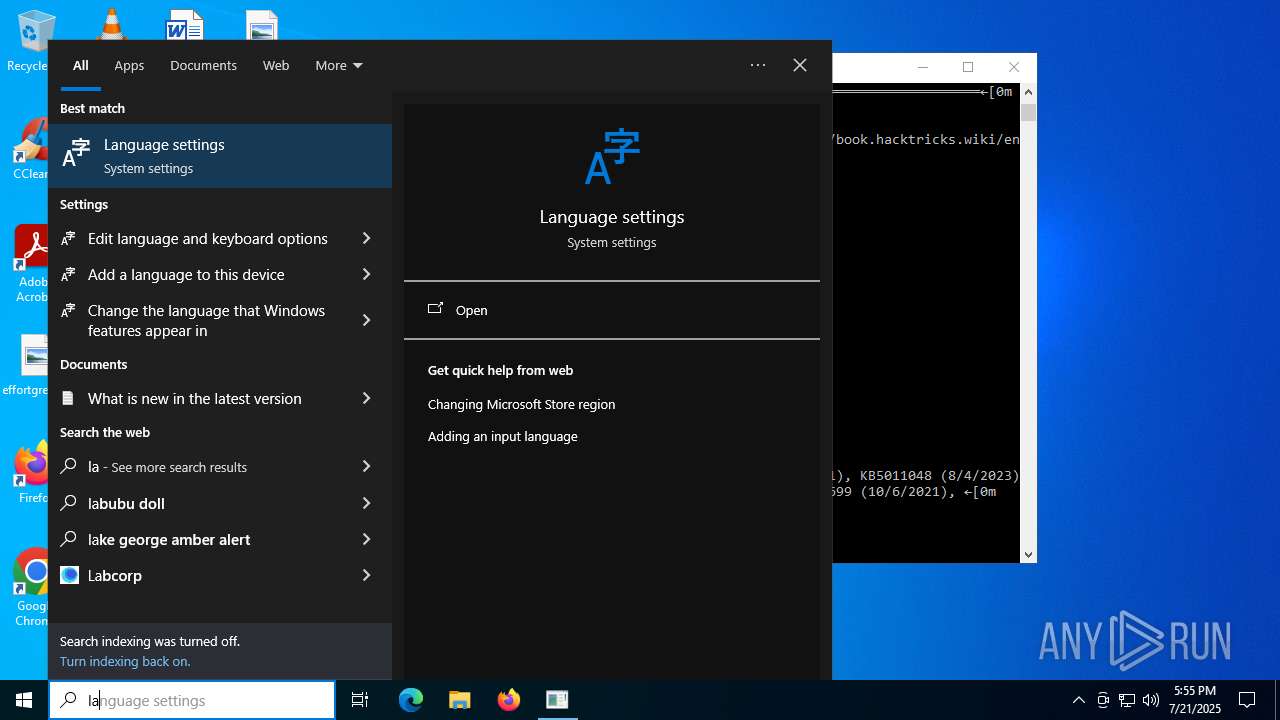Click the network tray icon
Screen dimensions: 1280x720
1127,700
